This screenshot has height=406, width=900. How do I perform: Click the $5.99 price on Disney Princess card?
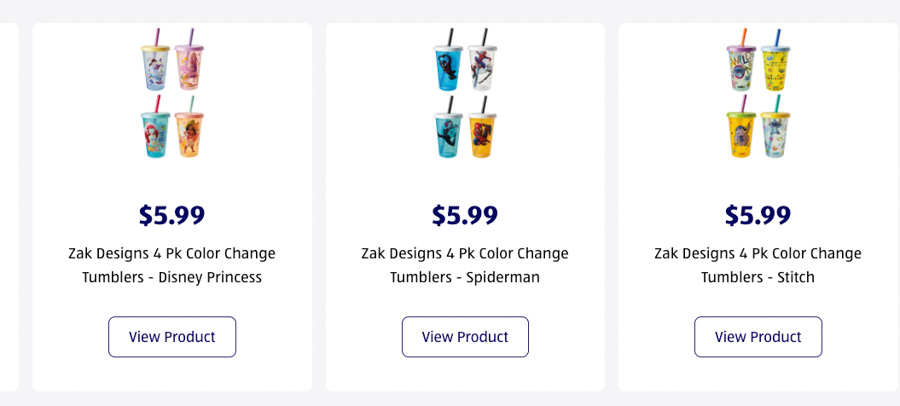[172, 215]
